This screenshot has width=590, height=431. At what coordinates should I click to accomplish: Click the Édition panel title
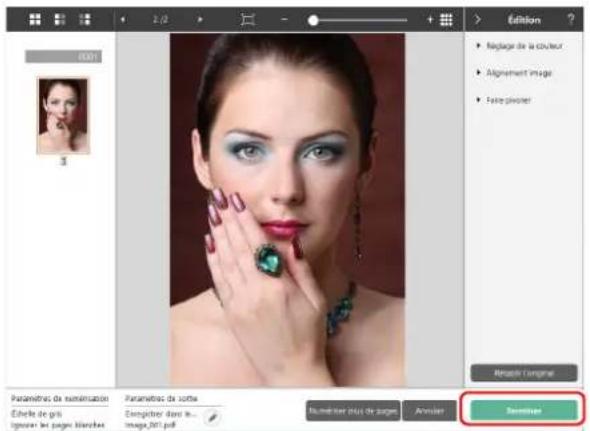click(x=524, y=20)
